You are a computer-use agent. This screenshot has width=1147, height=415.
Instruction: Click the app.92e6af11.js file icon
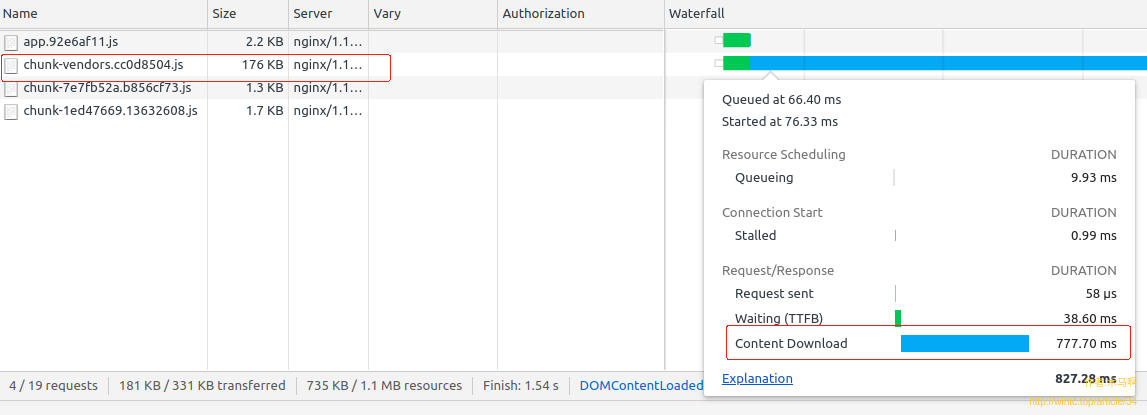(x=11, y=42)
